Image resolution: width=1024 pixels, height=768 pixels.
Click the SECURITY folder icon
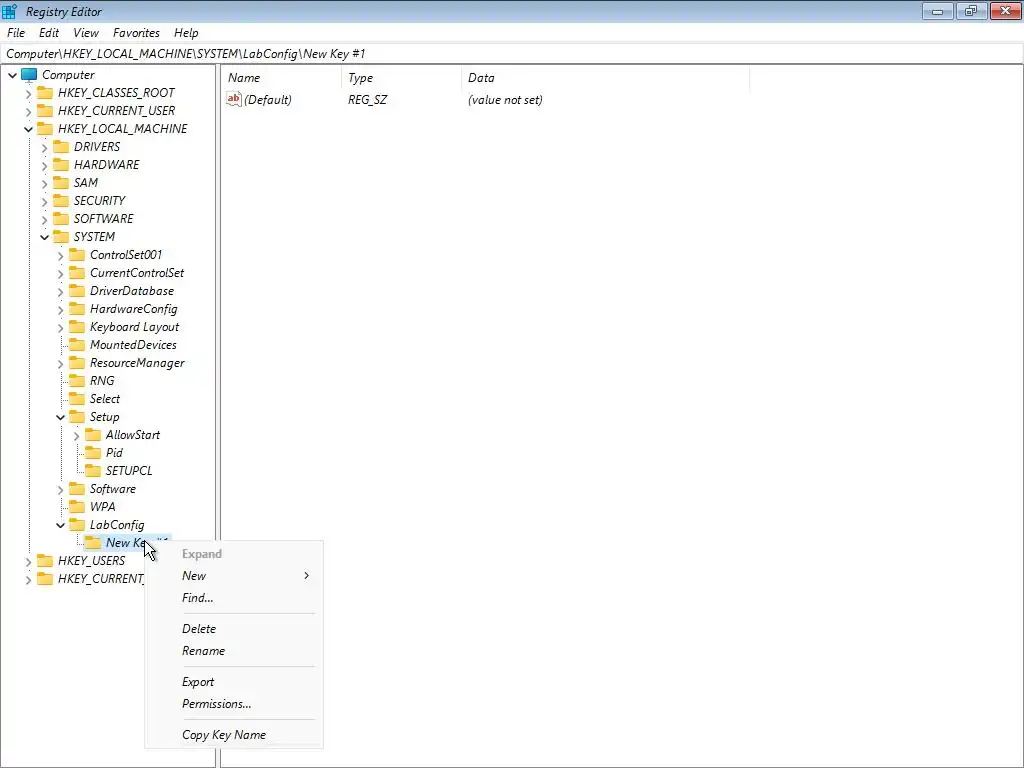click(x=61, y=200)
